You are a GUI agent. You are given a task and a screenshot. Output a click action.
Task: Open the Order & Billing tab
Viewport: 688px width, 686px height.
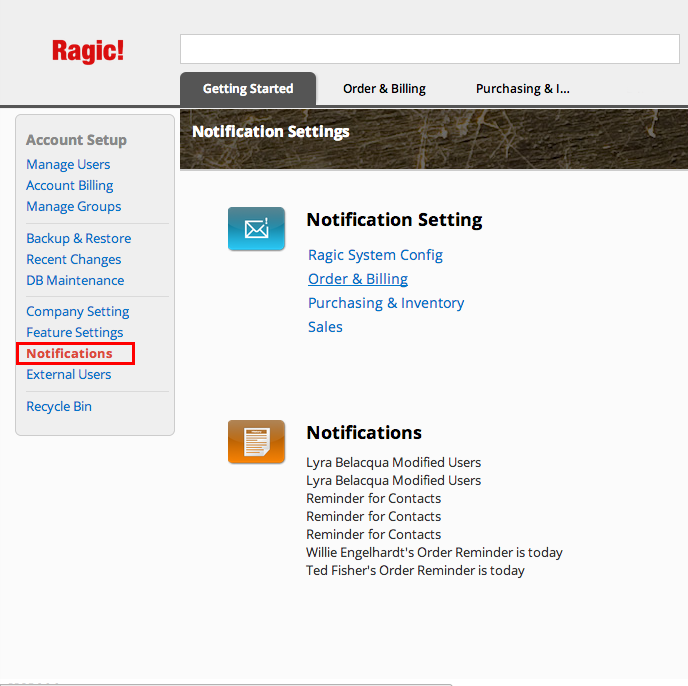click(x=384, y=89)
